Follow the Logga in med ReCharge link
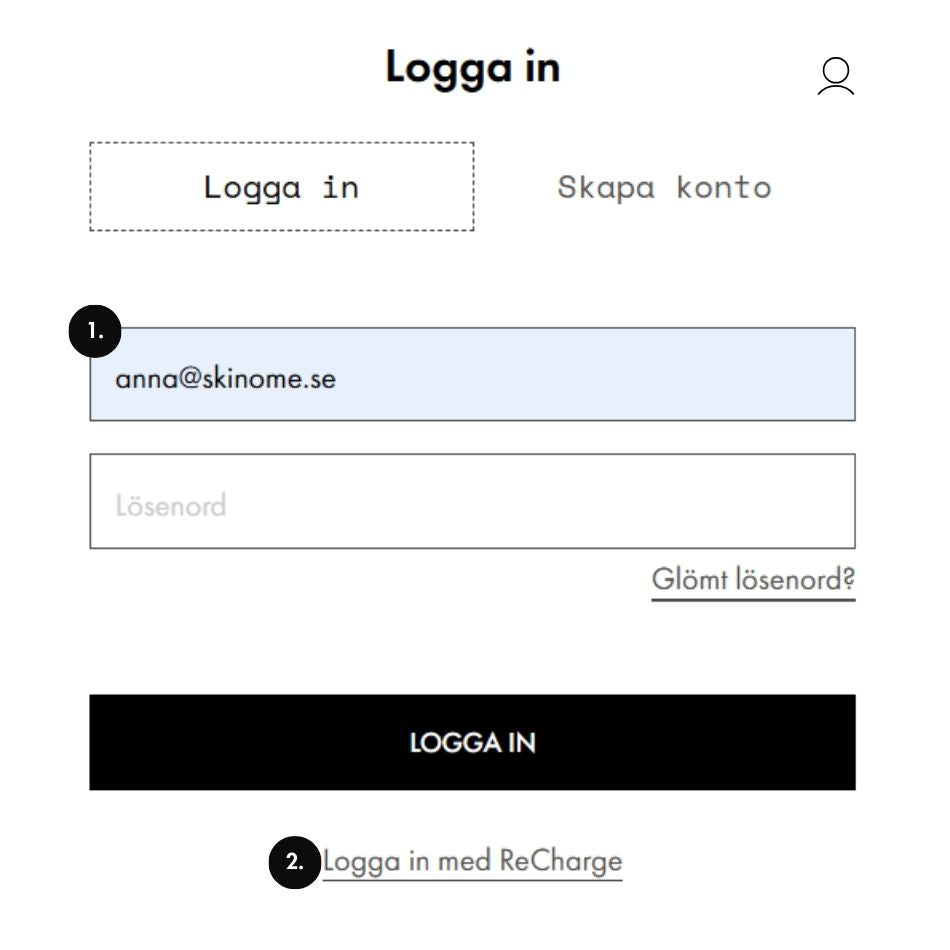The width and height of the screenshot is (950, 950). [x=472, y=861]
